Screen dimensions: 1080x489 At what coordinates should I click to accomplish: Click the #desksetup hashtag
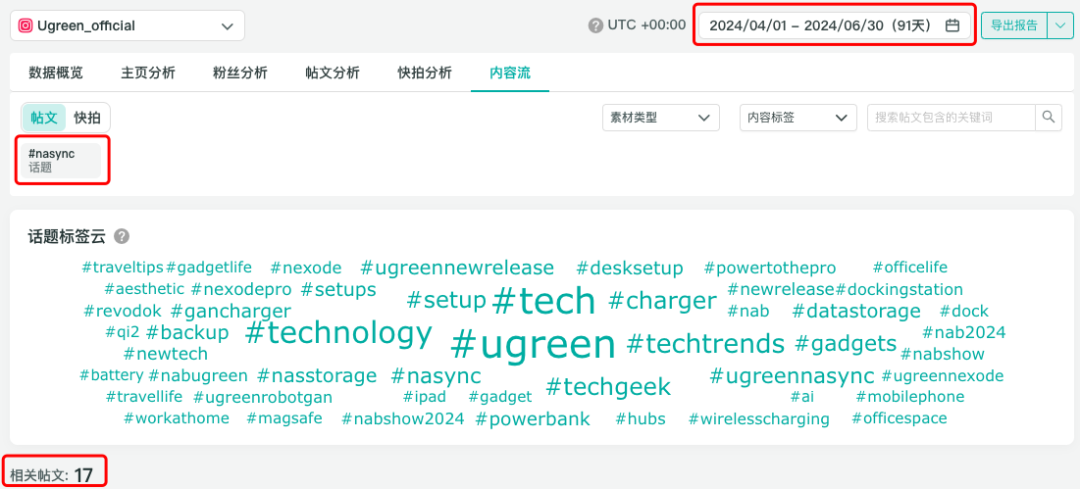(630, 268)
